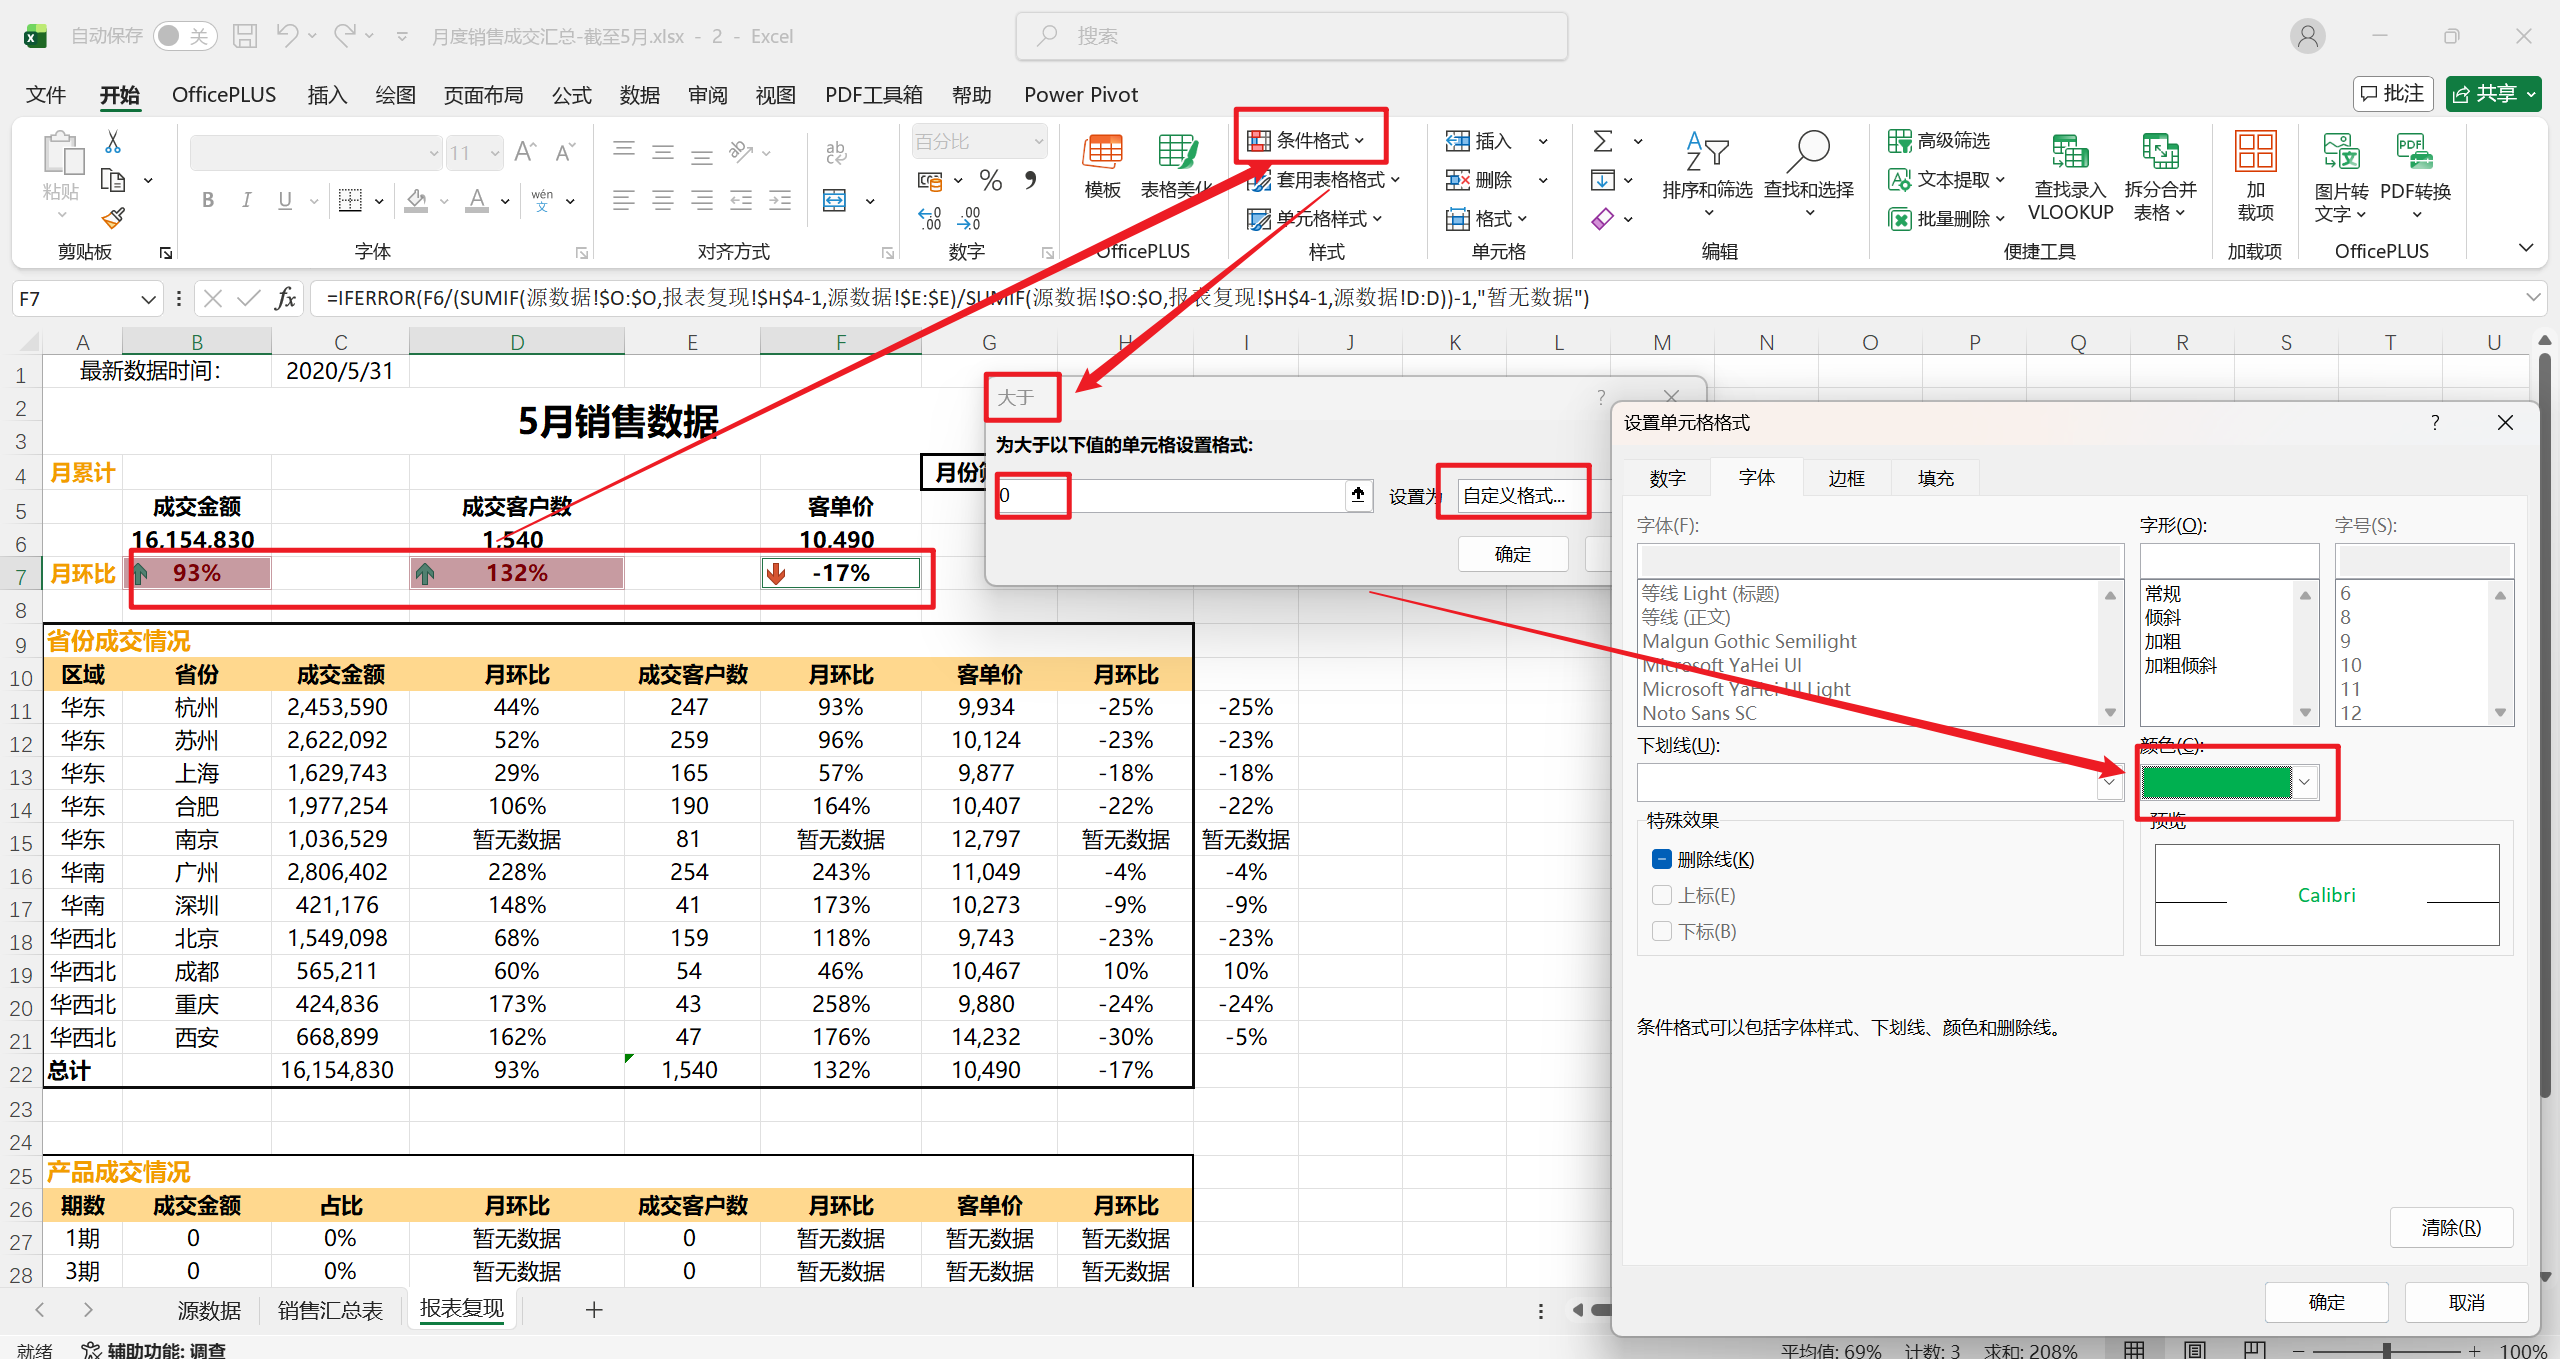2560x1359 pixels.
Task: Select the 查找录入 VLOOKUP tool
Action: tap(2069, 177)
